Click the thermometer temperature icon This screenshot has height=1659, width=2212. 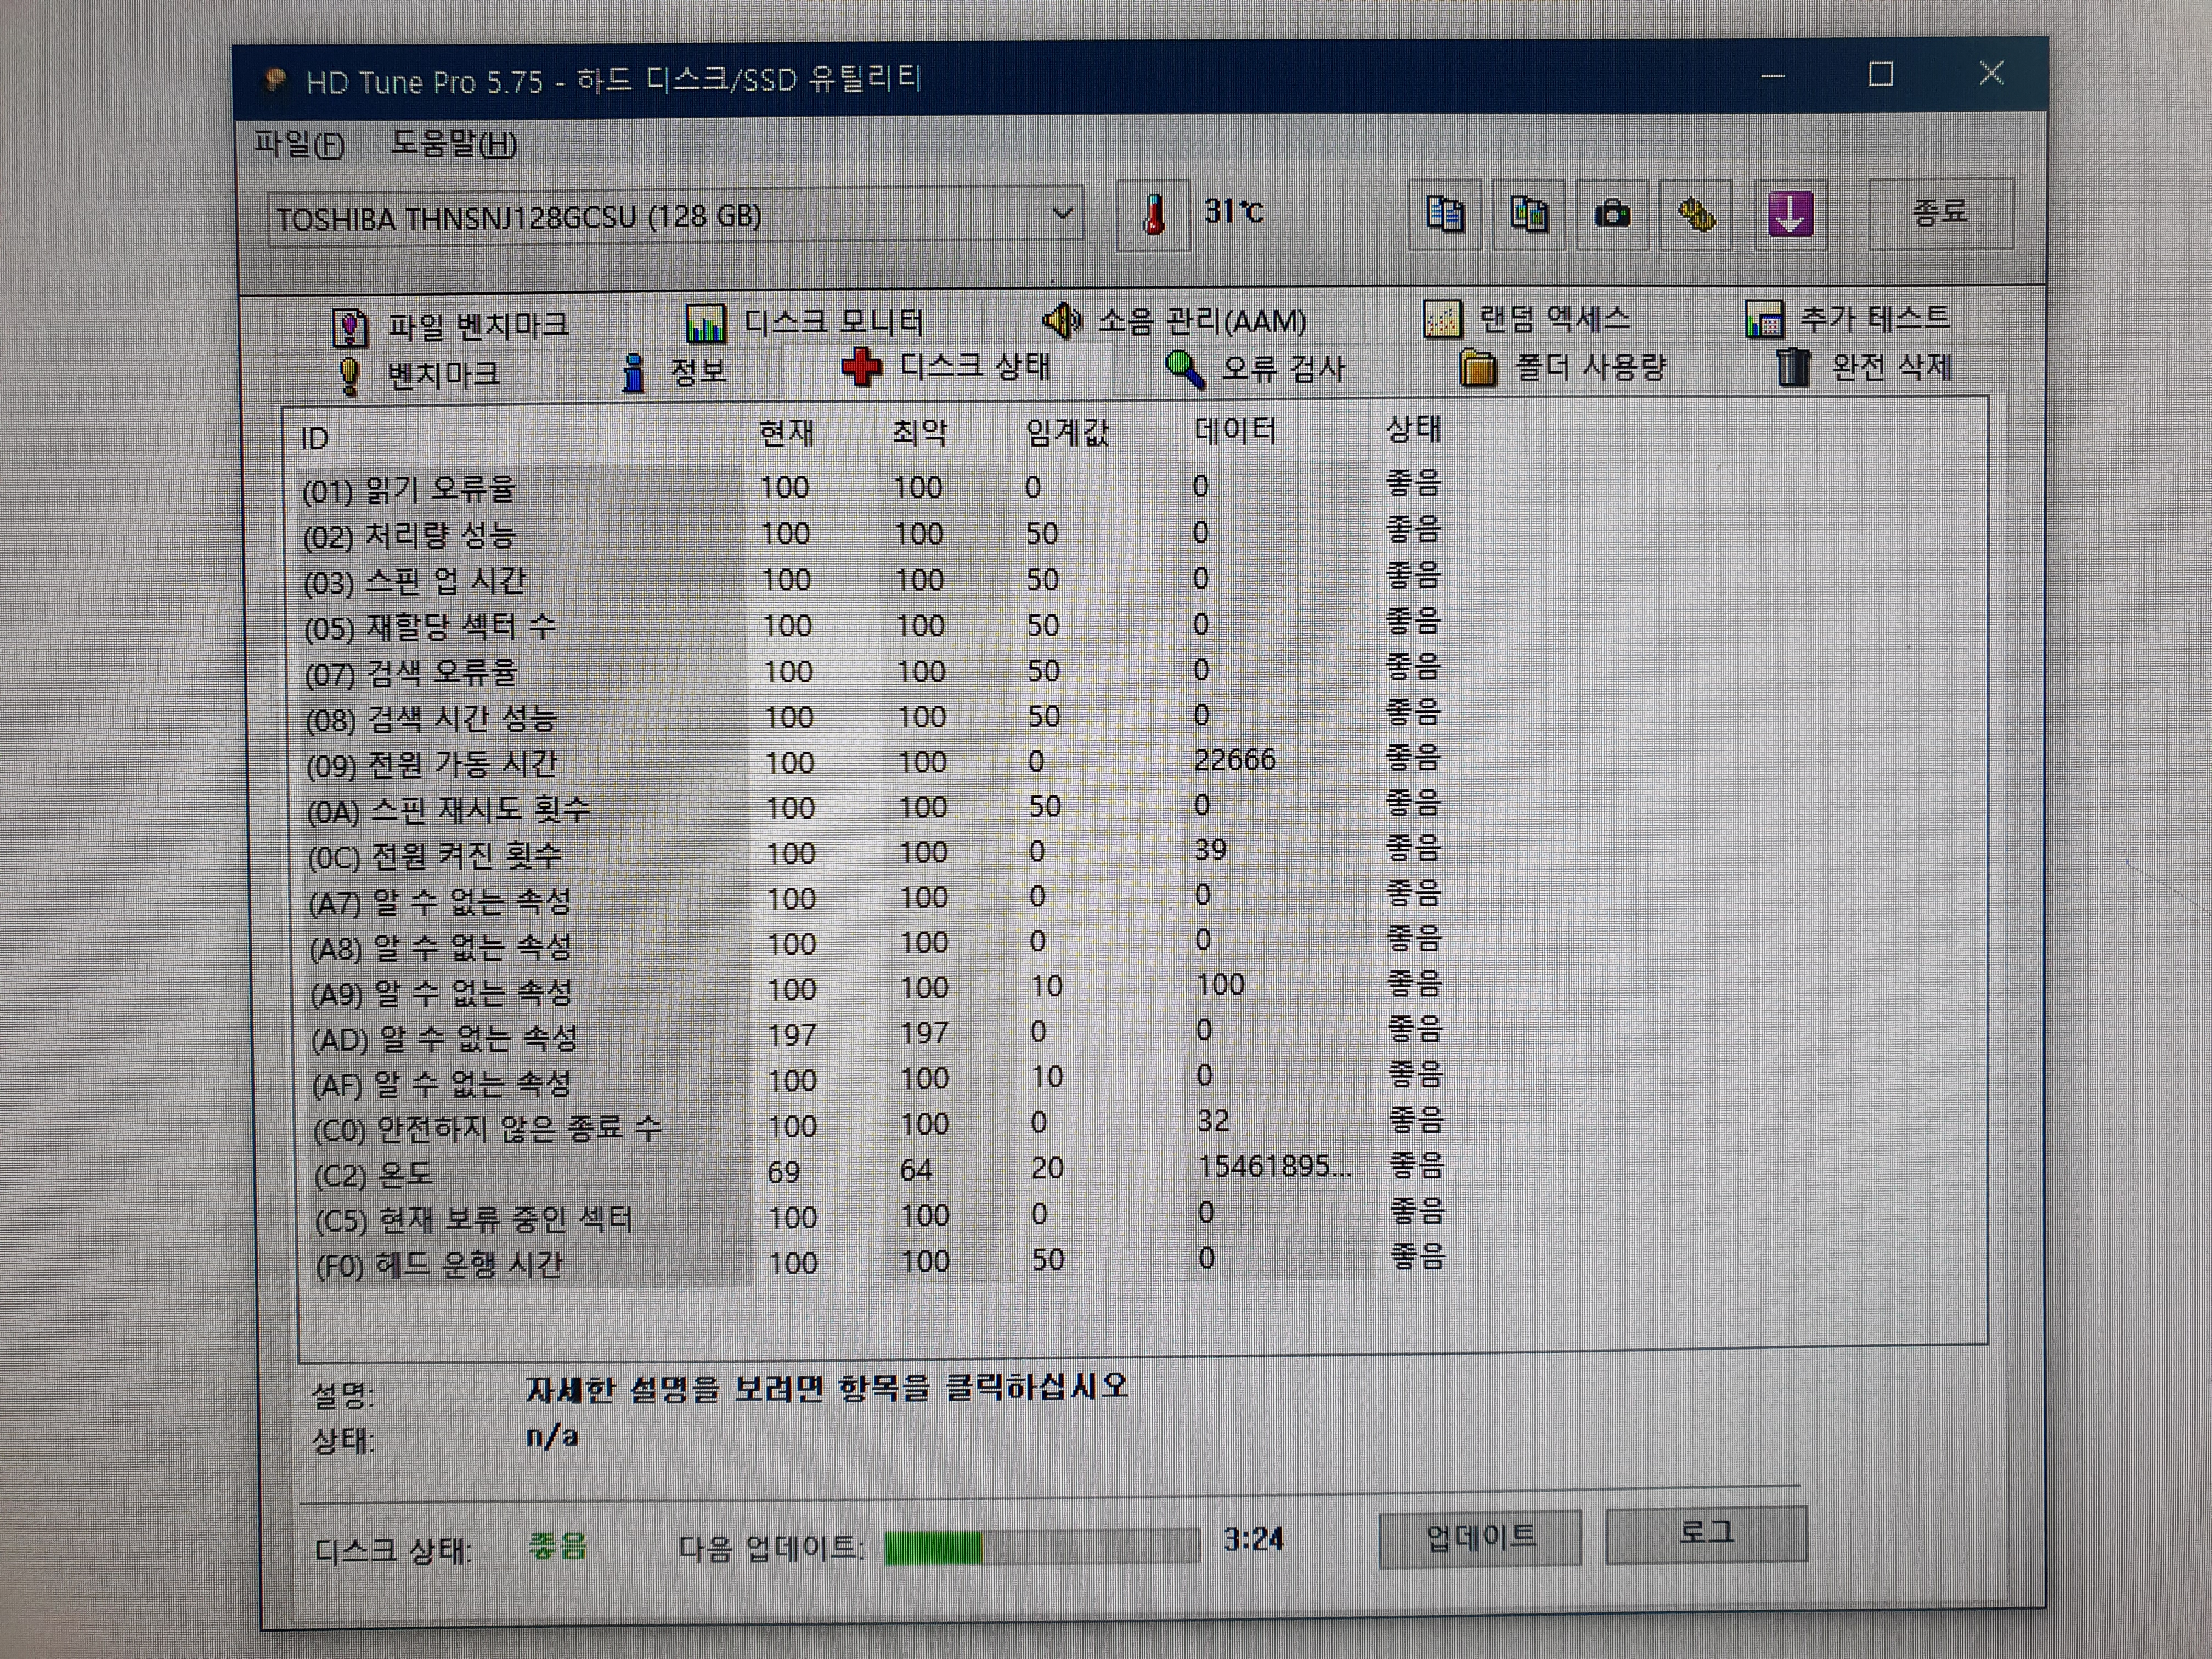click(1153, 214)
